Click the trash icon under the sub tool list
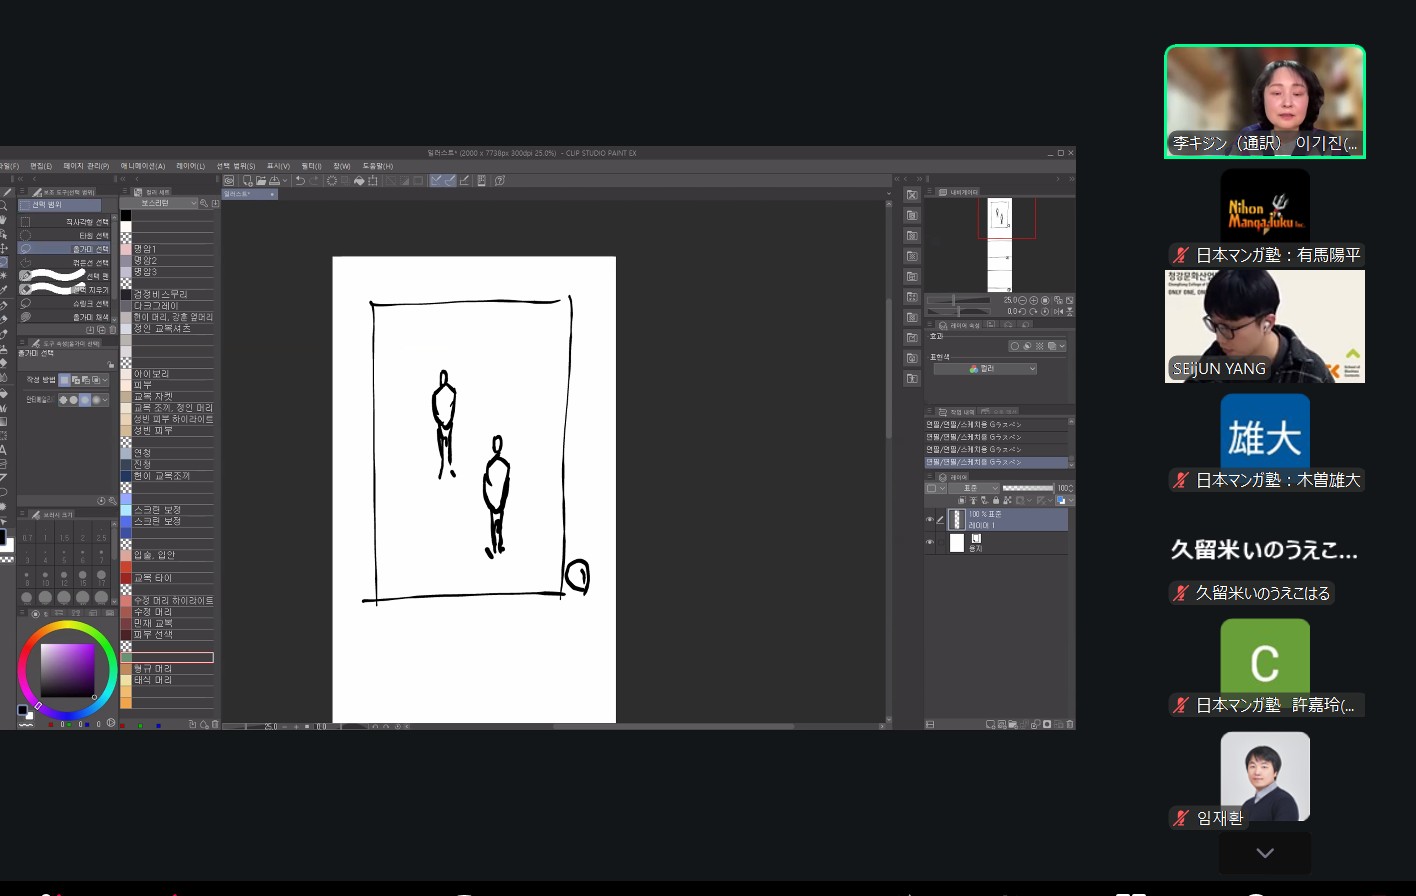 (x=111, y=329)
